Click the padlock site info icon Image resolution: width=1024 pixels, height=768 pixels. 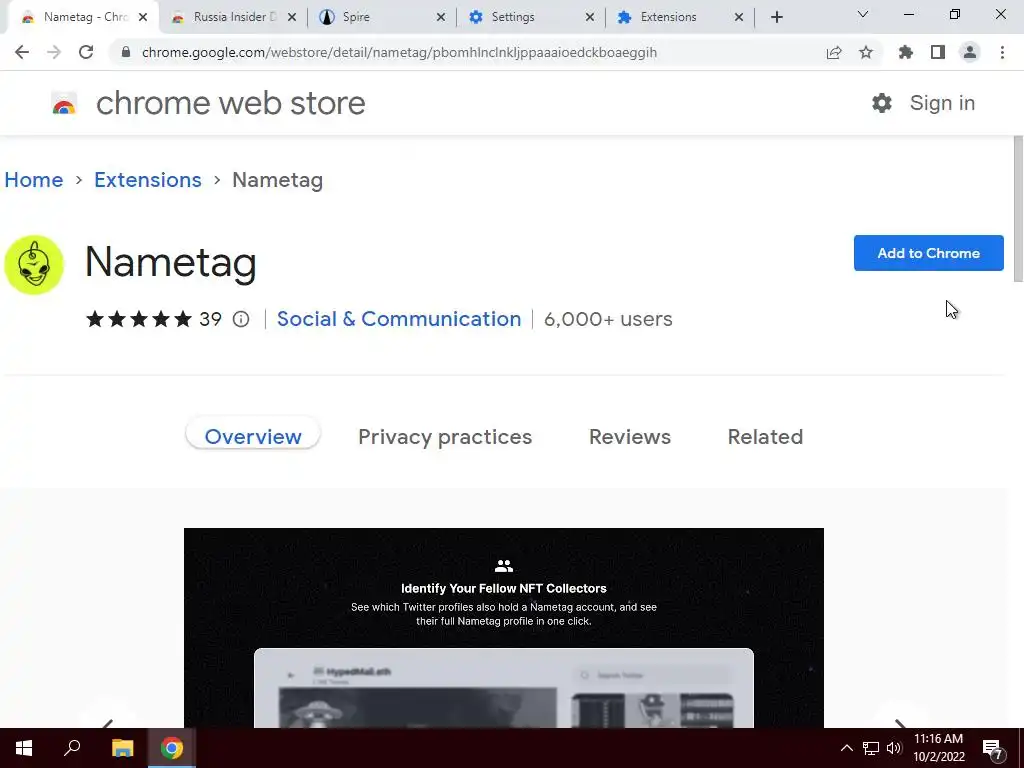(126, 52)
